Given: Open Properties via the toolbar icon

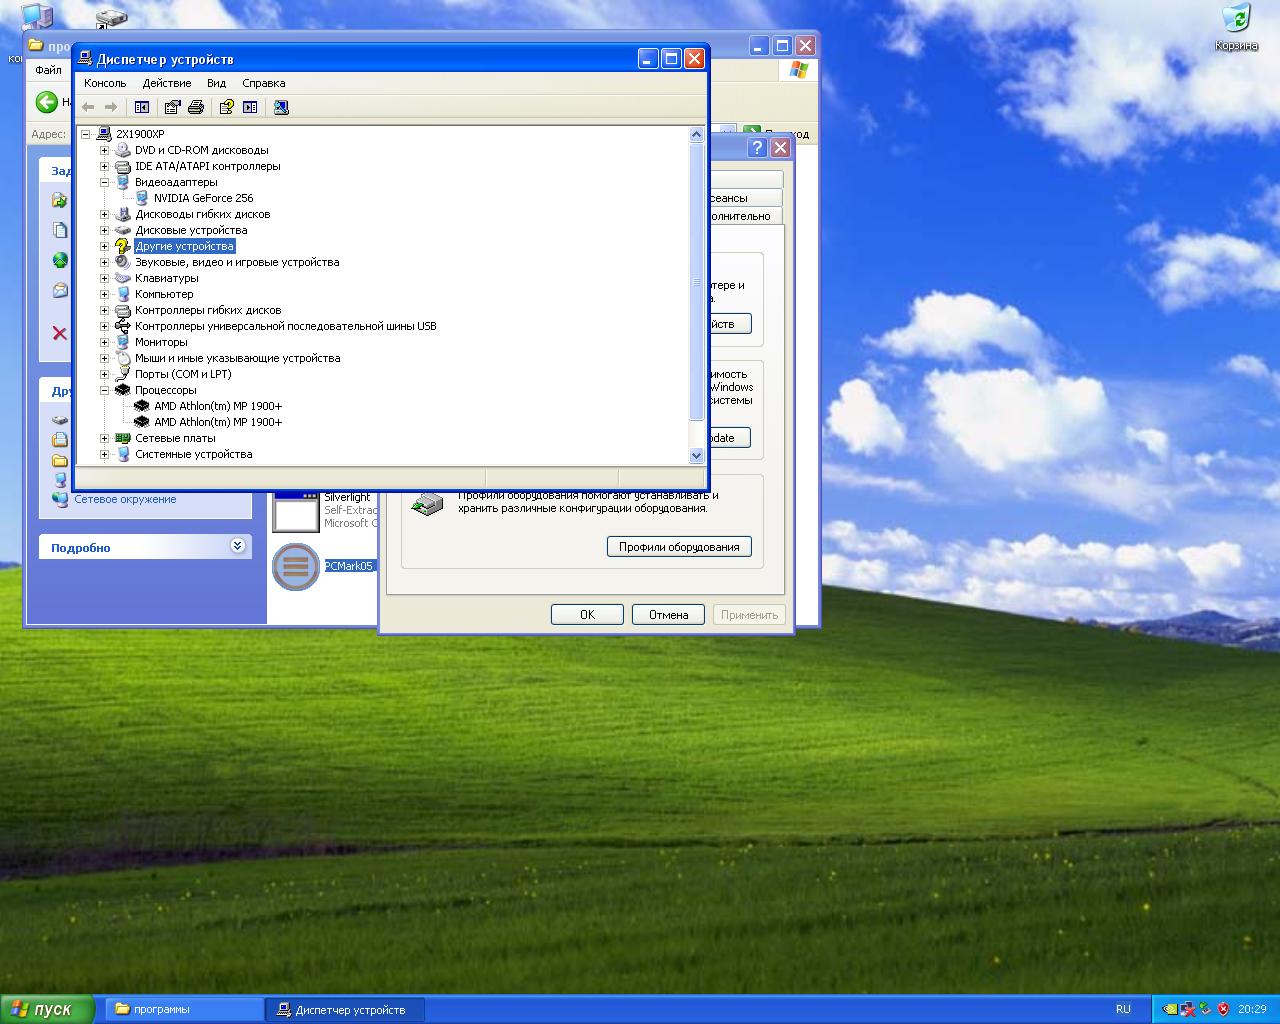Looking at the screenshot, I should [173, 107].
